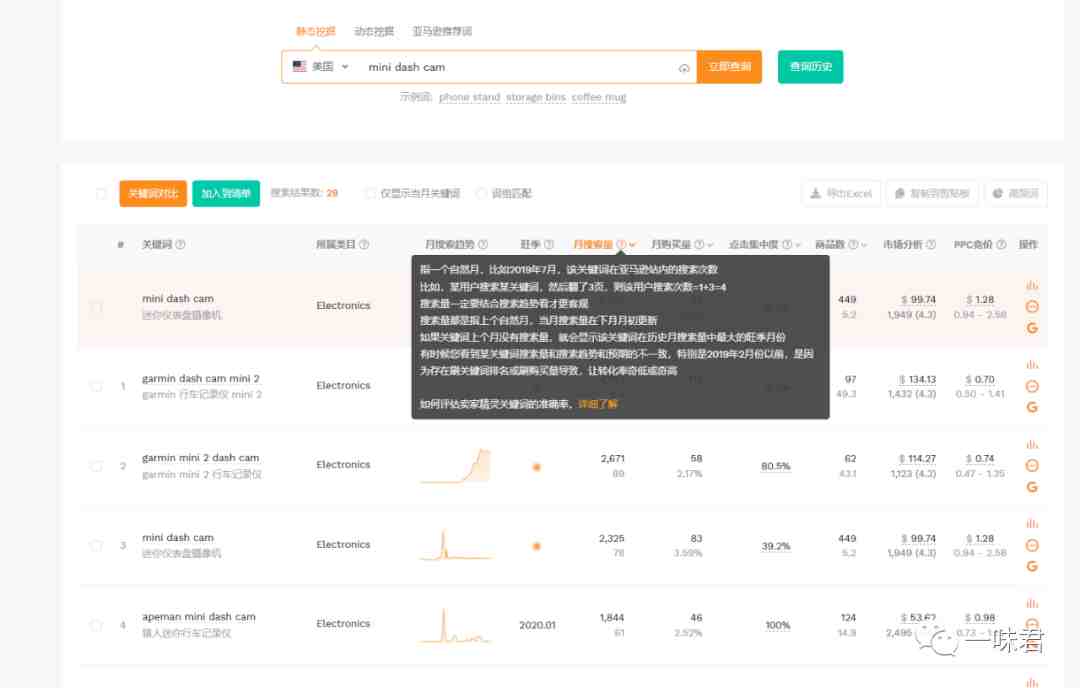Click the $ 0.70 PPC bid value
Image resolution: width=1080 pixels, height=688 pixels.
point(980,379)
